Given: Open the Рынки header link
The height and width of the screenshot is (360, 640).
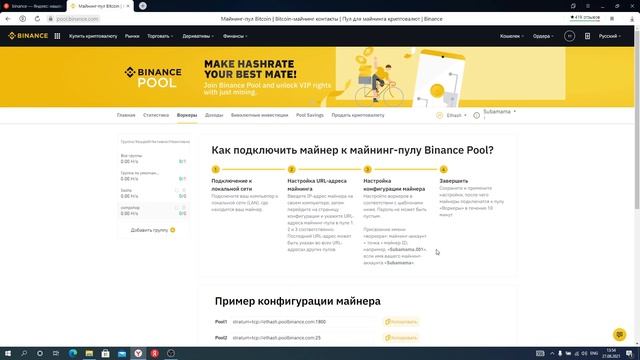Looking at the screenshot, I should [132, 36].
